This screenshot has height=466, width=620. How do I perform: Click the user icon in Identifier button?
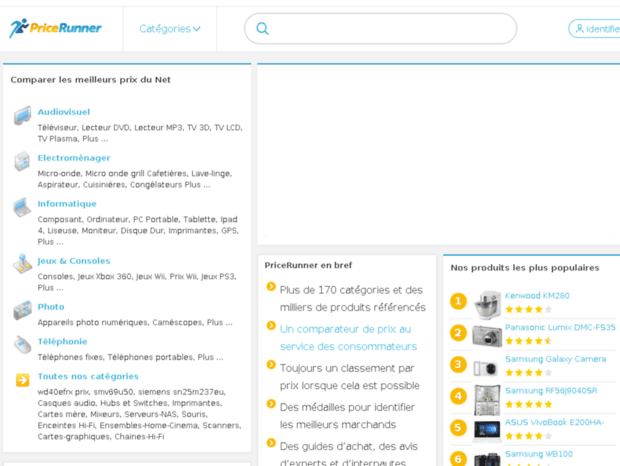pyautogui.click(x=579, y=28)
